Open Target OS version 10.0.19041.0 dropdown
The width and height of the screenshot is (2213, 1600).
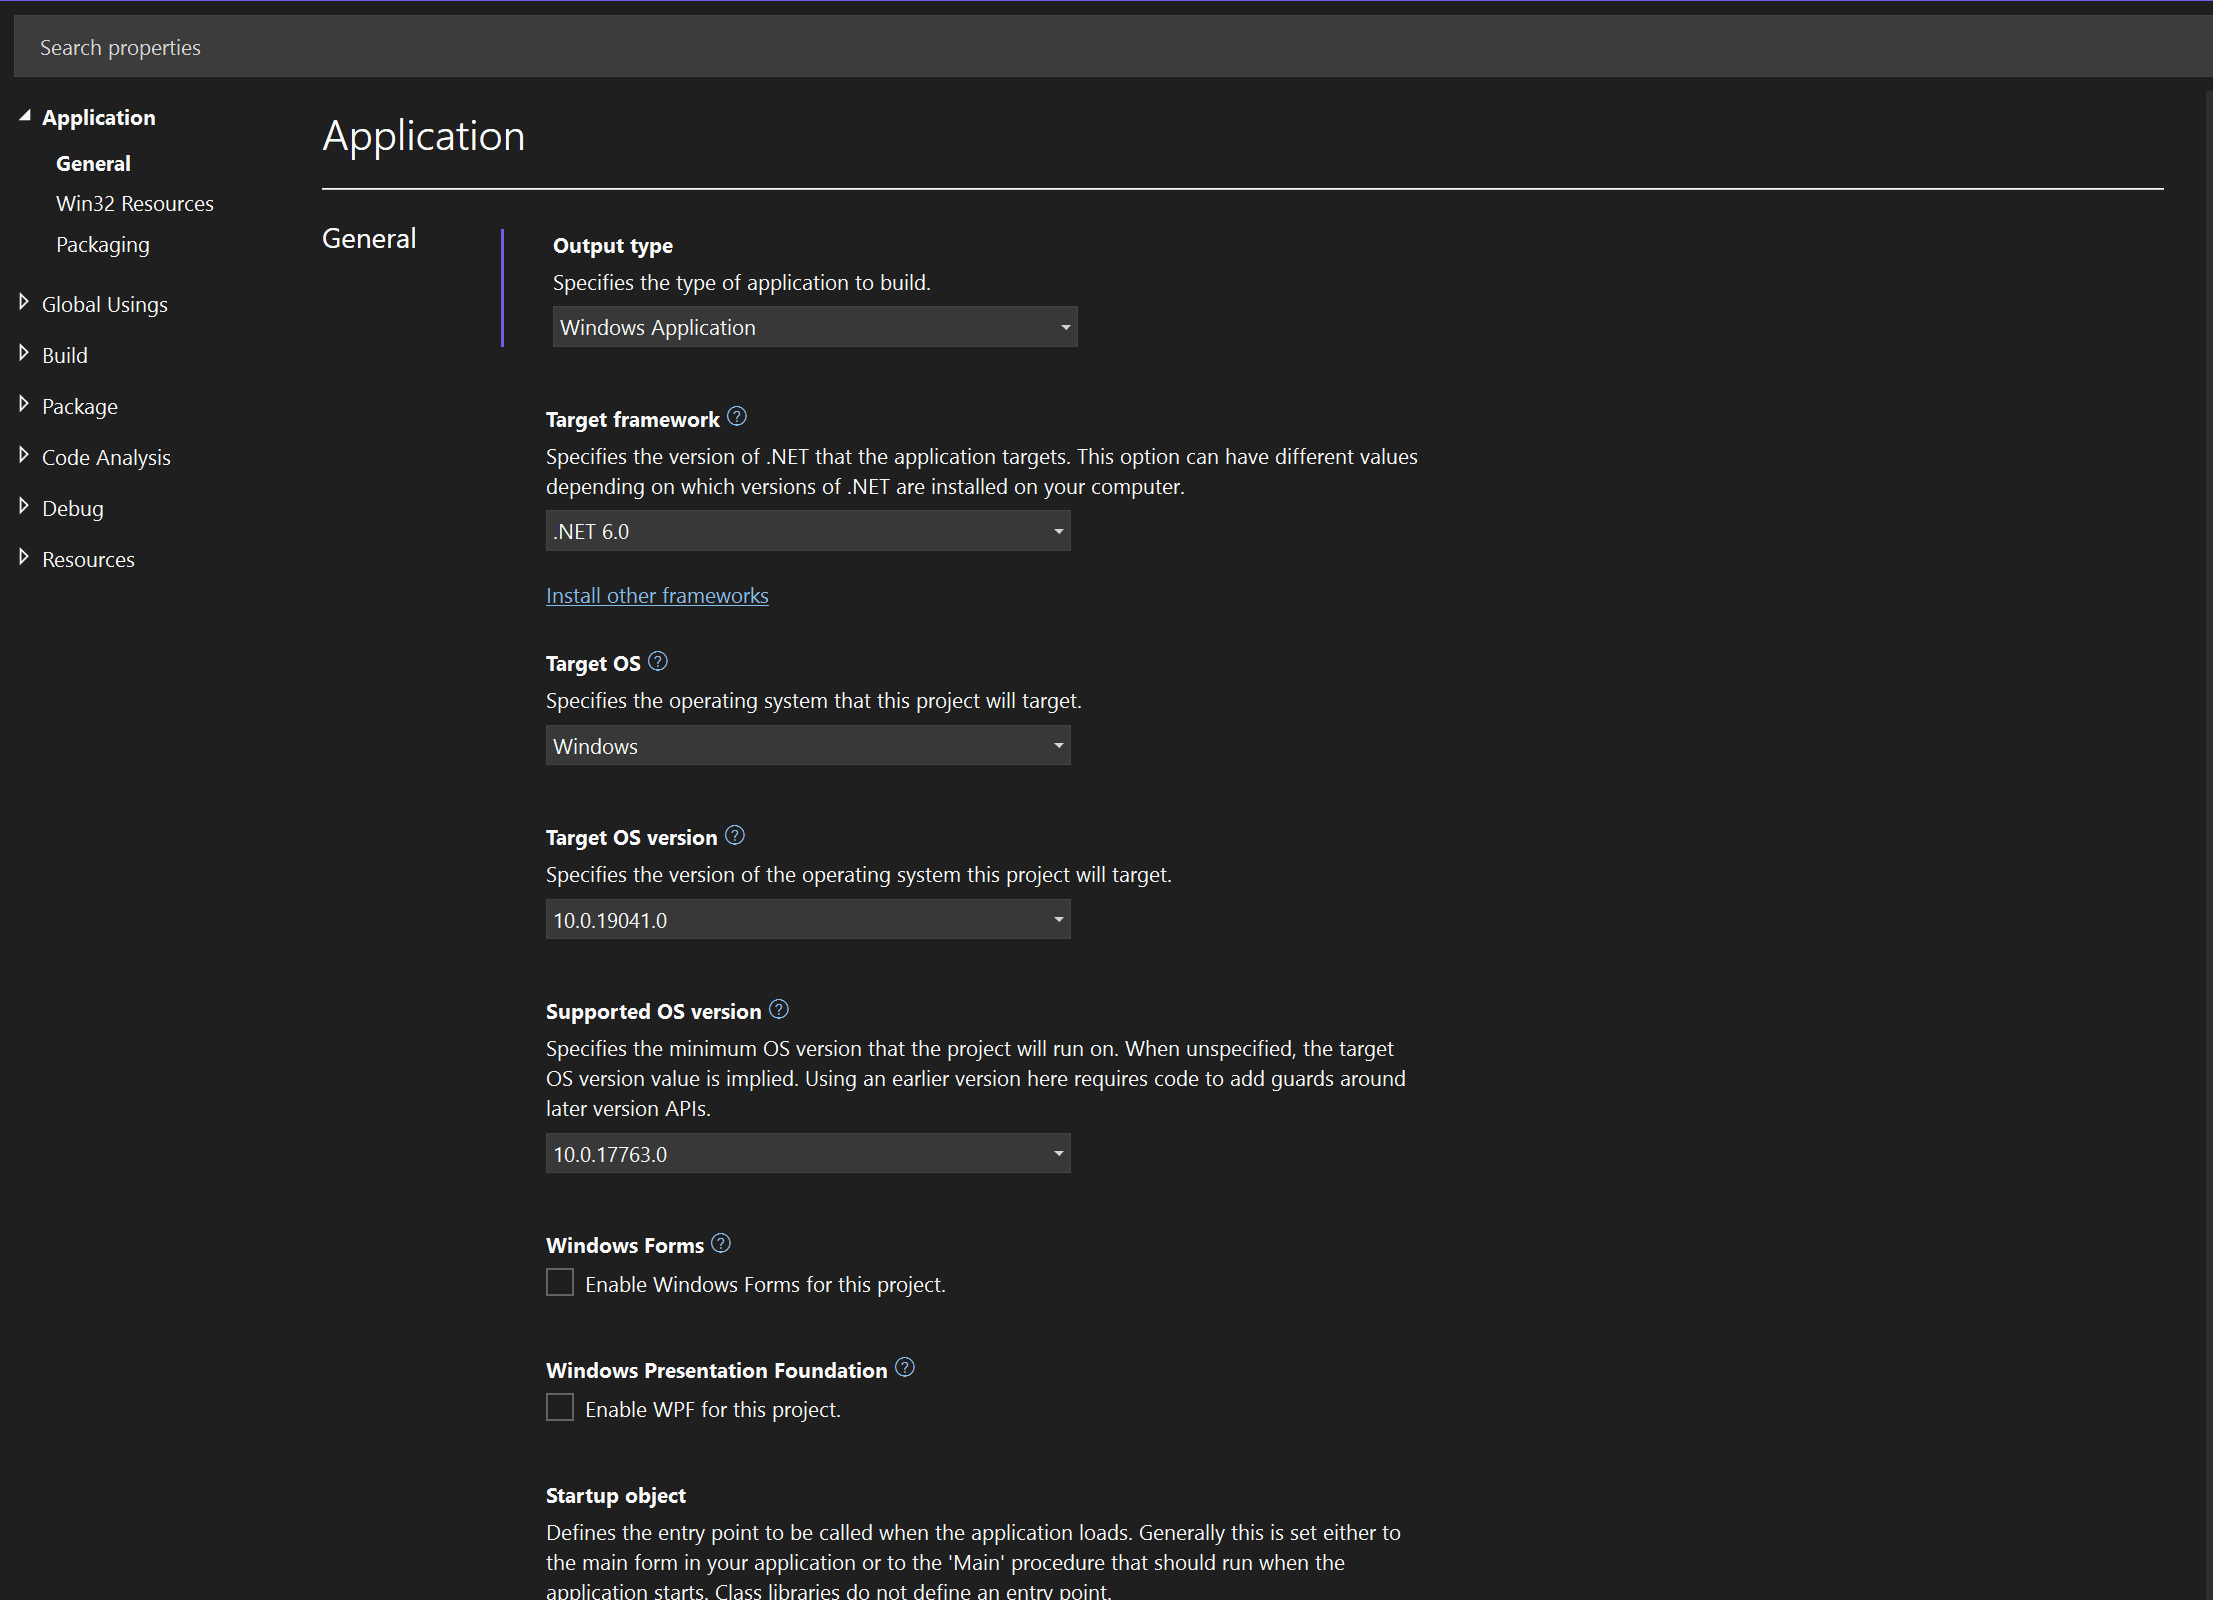pos(807,920)
